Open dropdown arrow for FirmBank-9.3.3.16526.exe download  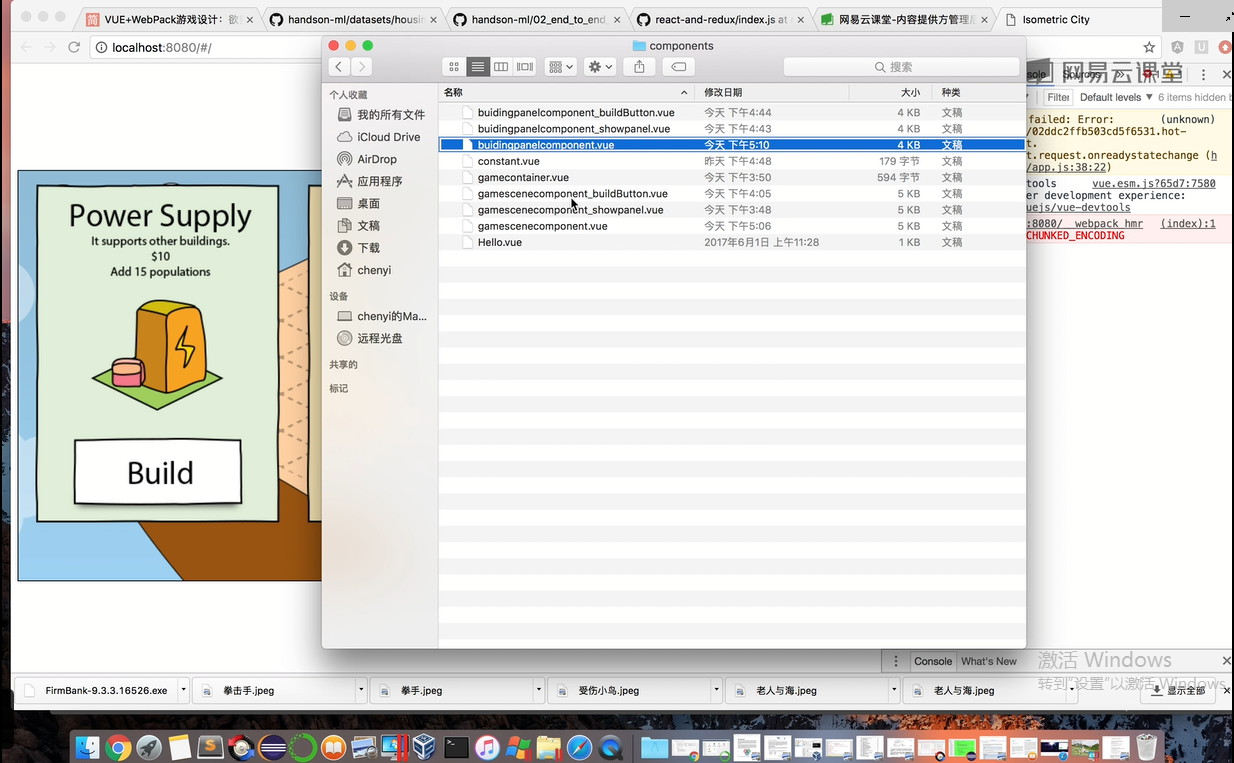coord(183,690)
